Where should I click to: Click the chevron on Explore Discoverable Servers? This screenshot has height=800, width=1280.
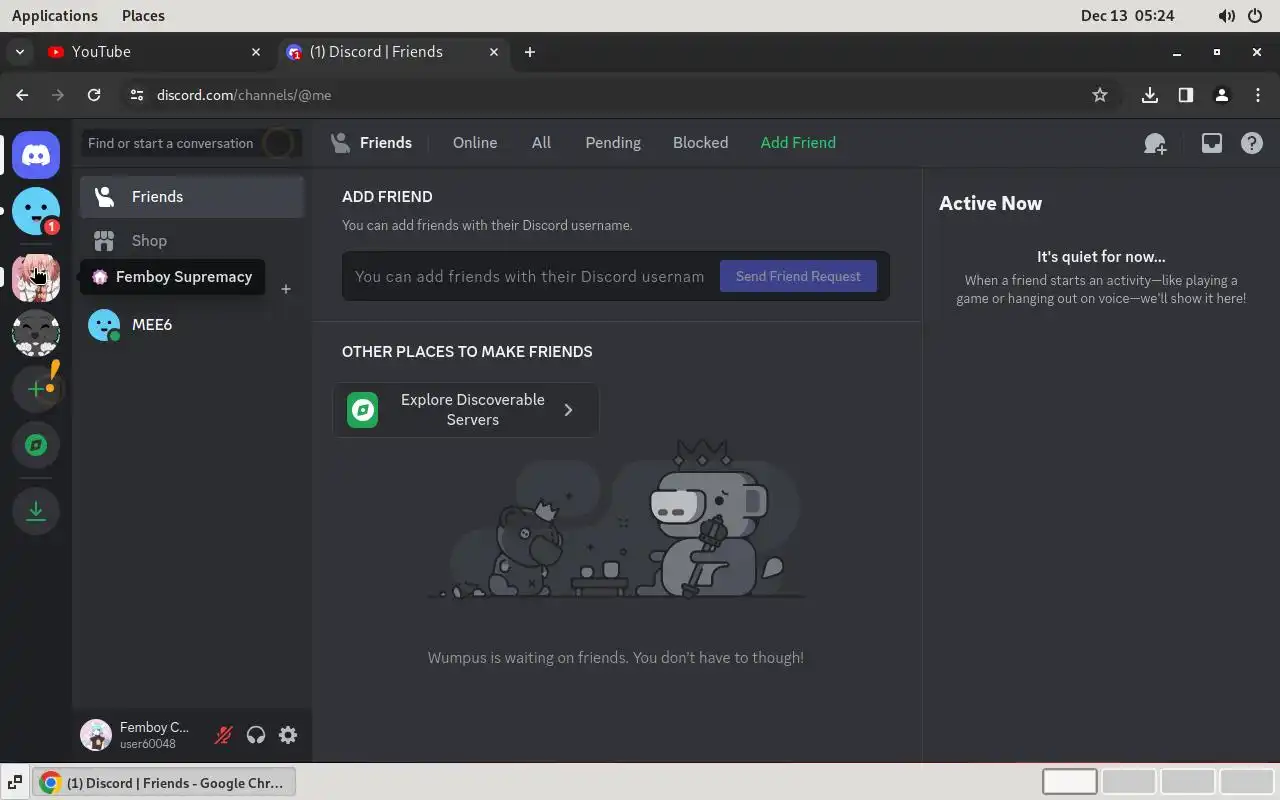pyautogui.click(x=568, y=410)
